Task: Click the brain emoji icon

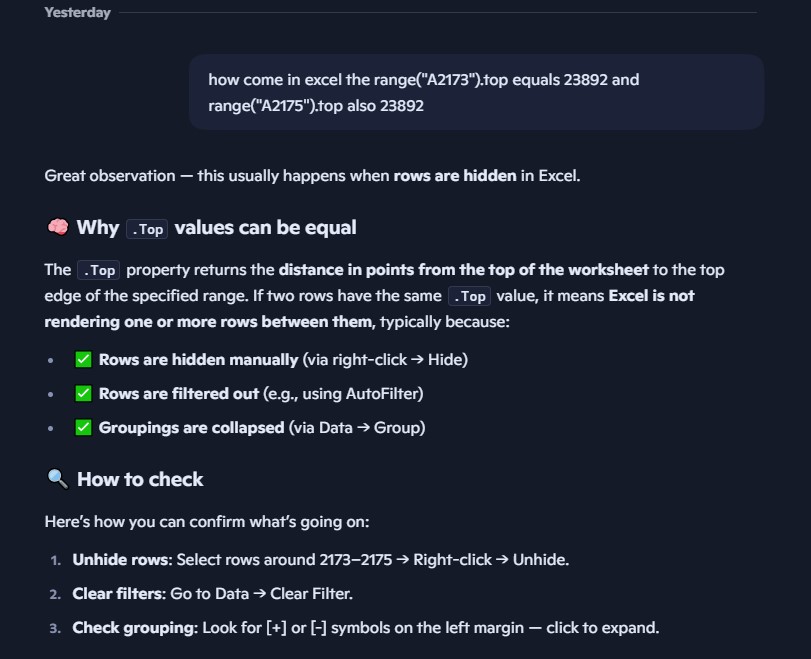Action: pos(57,228)
